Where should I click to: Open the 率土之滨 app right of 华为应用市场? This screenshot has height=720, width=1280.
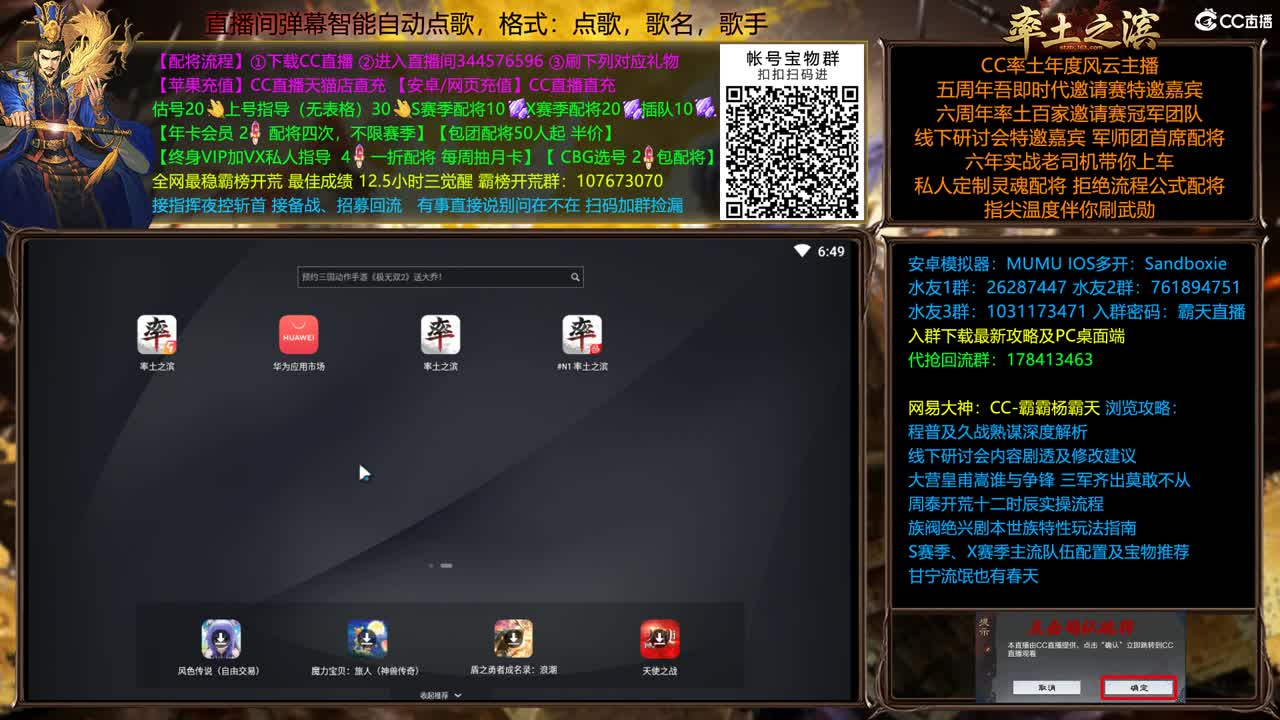tap(440, 335)
